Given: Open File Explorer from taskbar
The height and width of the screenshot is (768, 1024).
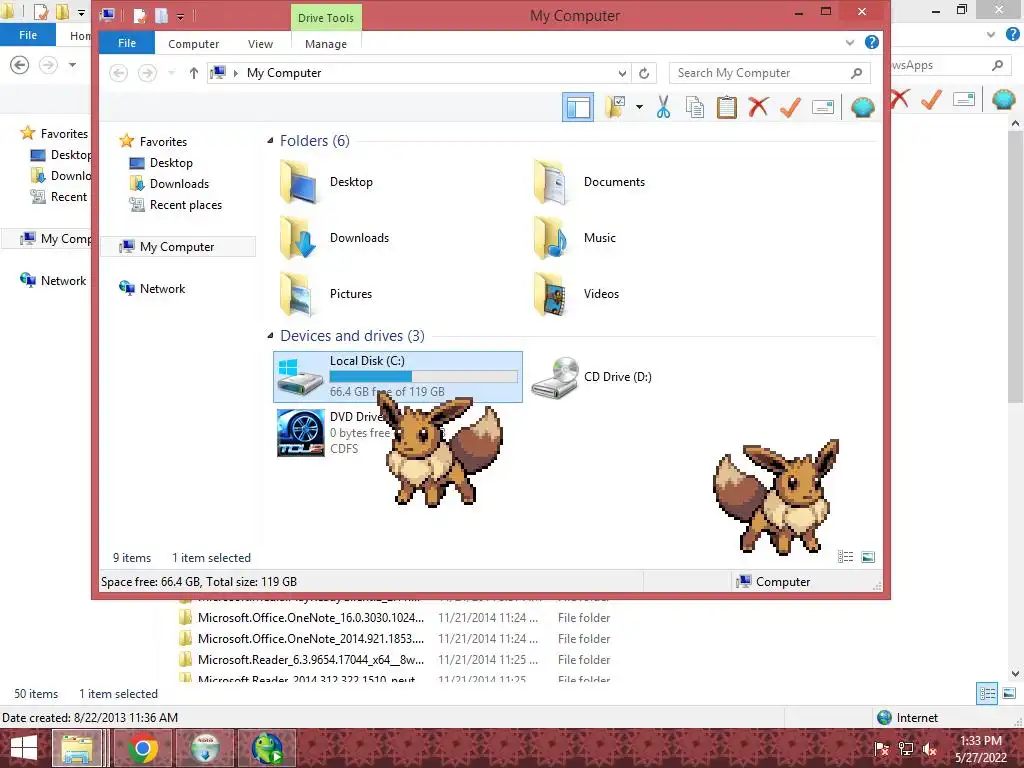Looking at the screenshot, I should pyautogui.click(x=77, y=748).
